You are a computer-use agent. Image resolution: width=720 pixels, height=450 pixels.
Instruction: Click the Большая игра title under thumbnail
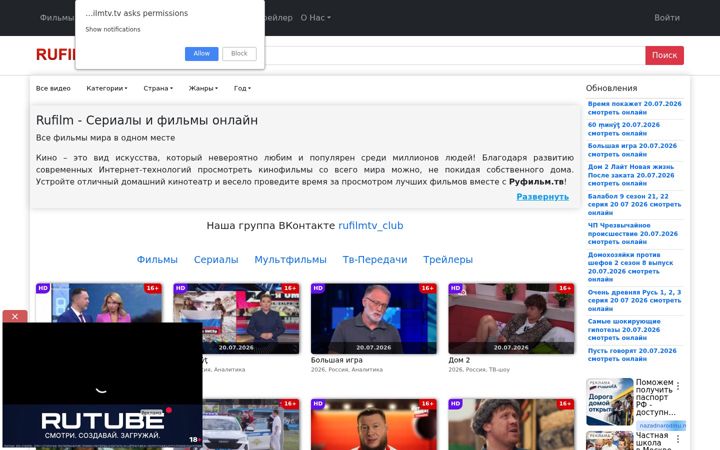coord(337,360)
